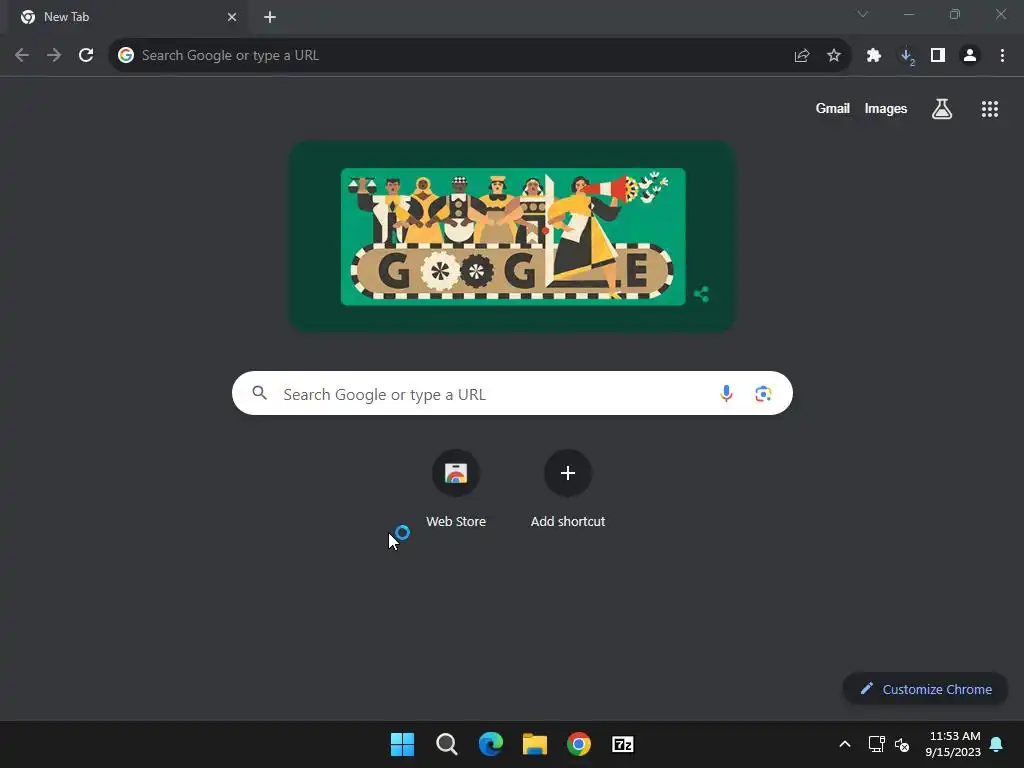Show hidden system tray icons
Viewport: 1024px width, 768px height.
pyautogui.click(x=844, y=744)
